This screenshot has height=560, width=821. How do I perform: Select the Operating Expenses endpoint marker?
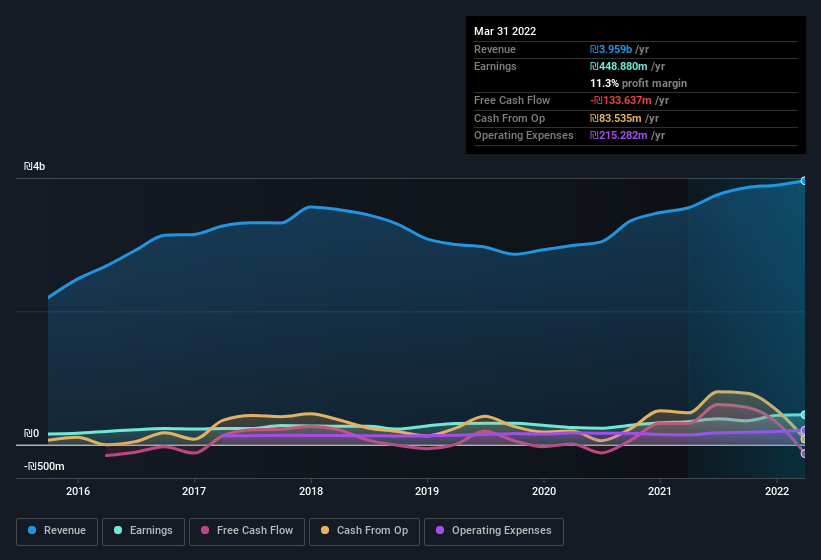pos(804,430)
